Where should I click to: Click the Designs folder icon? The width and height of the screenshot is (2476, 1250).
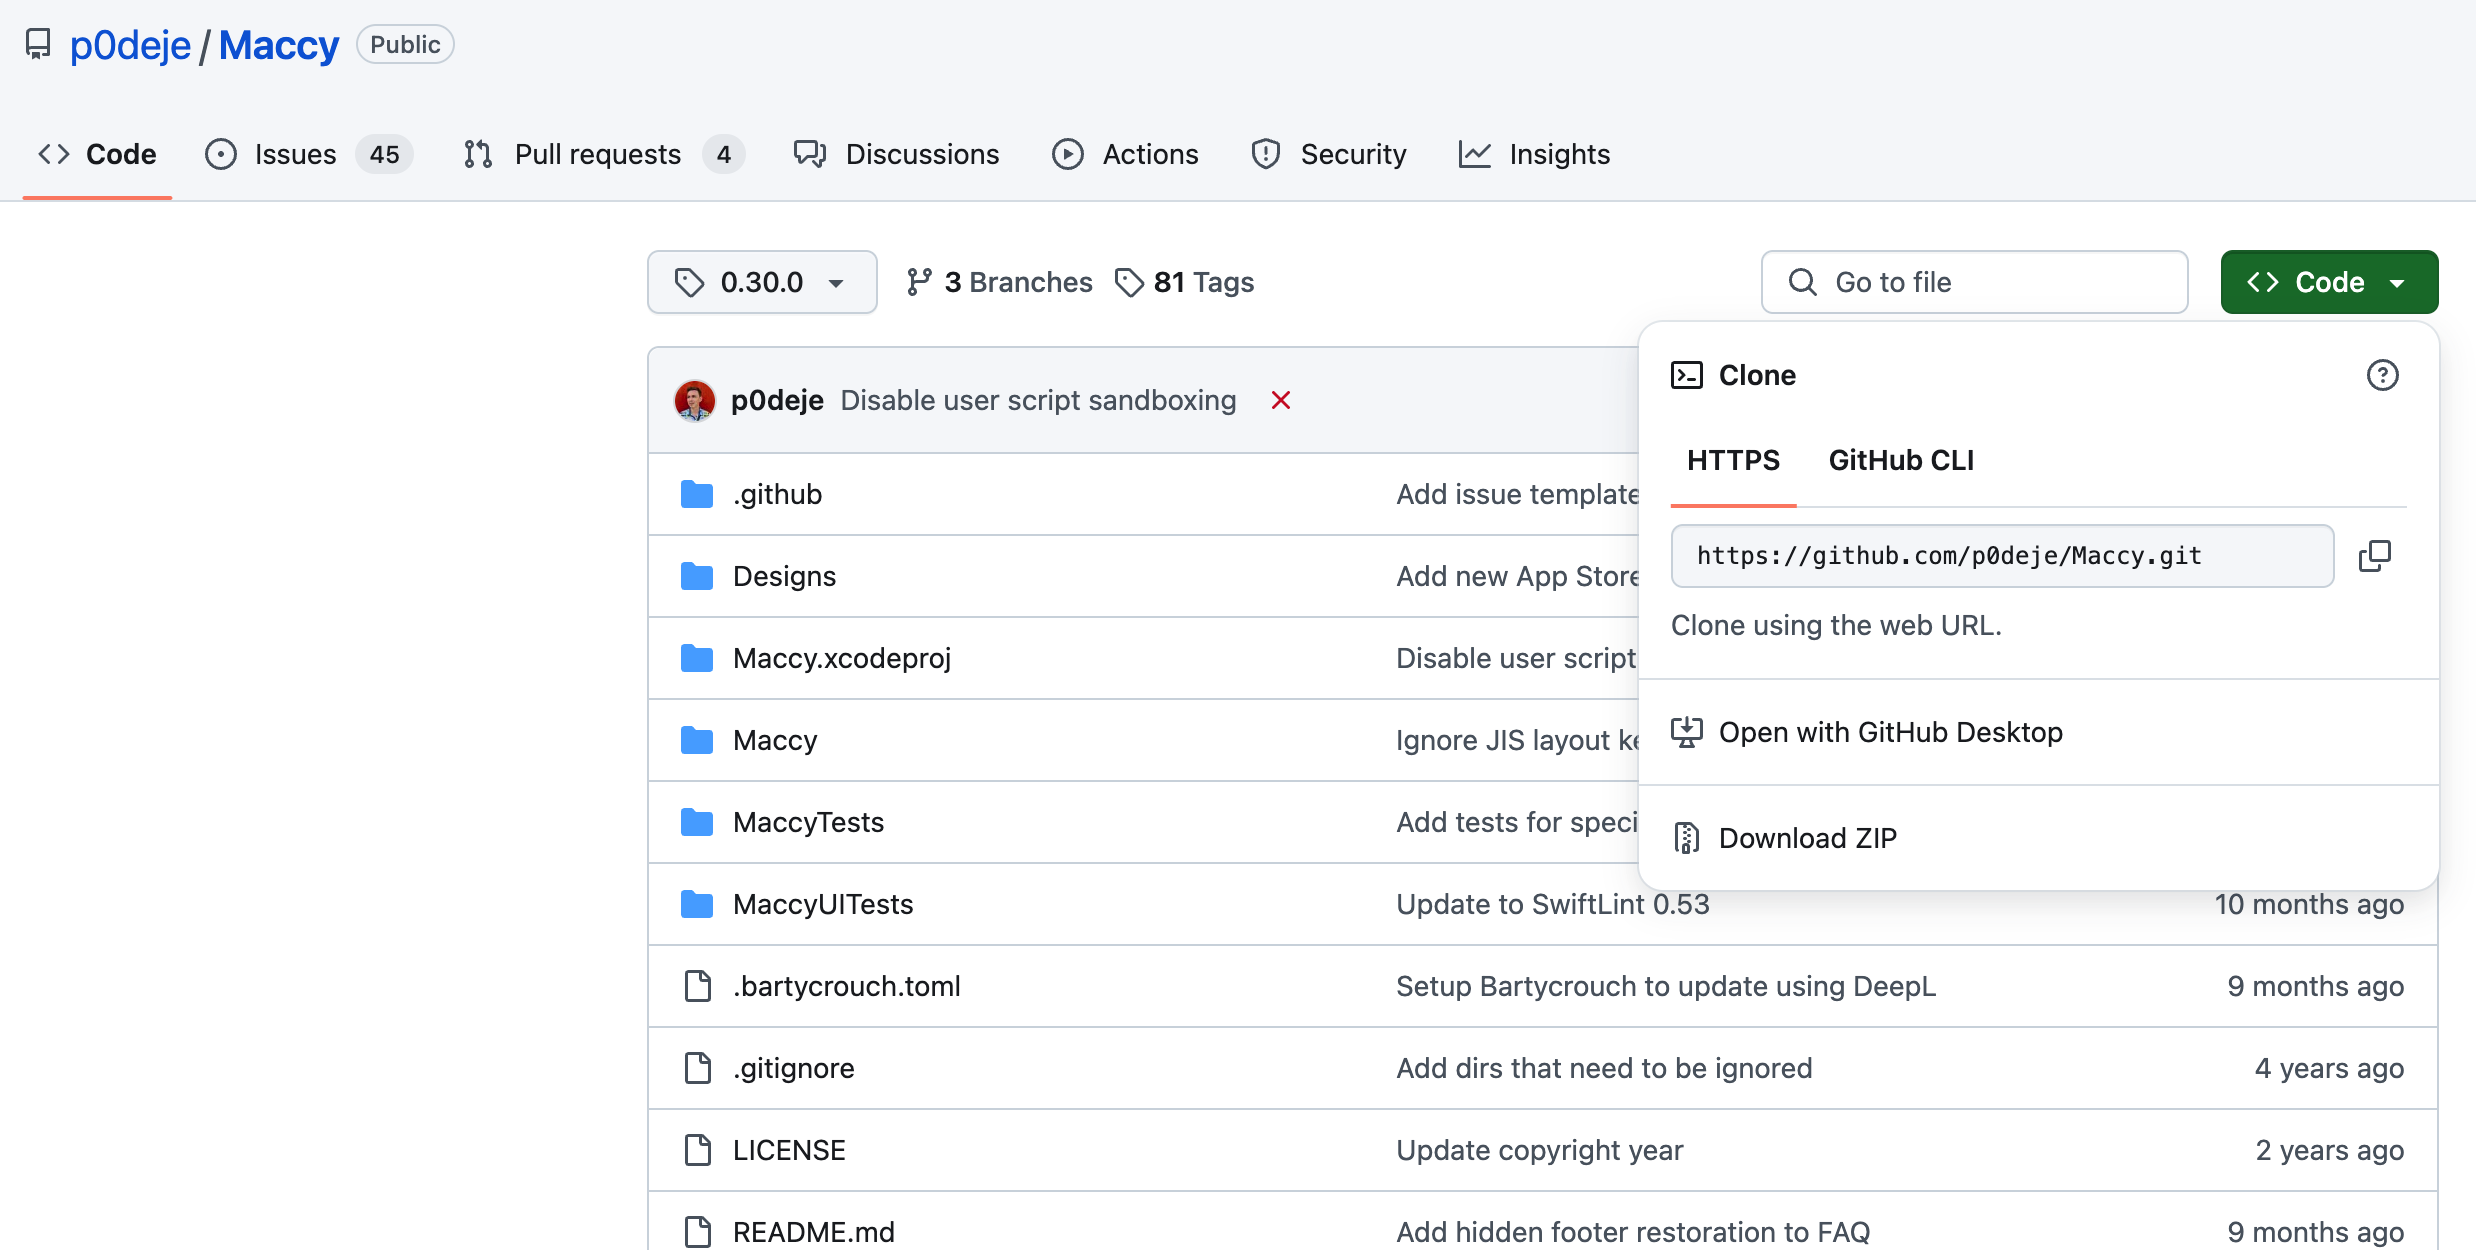[x=697, y=576]
